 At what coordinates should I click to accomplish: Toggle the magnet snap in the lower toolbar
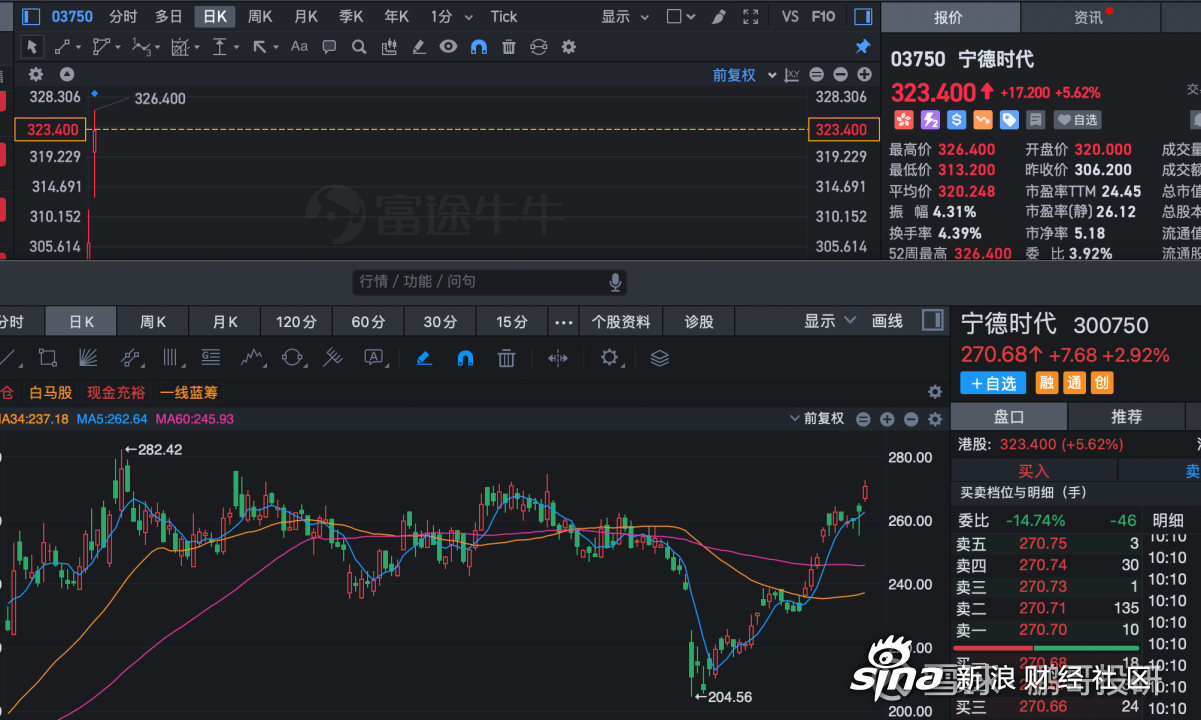point(465,358)
